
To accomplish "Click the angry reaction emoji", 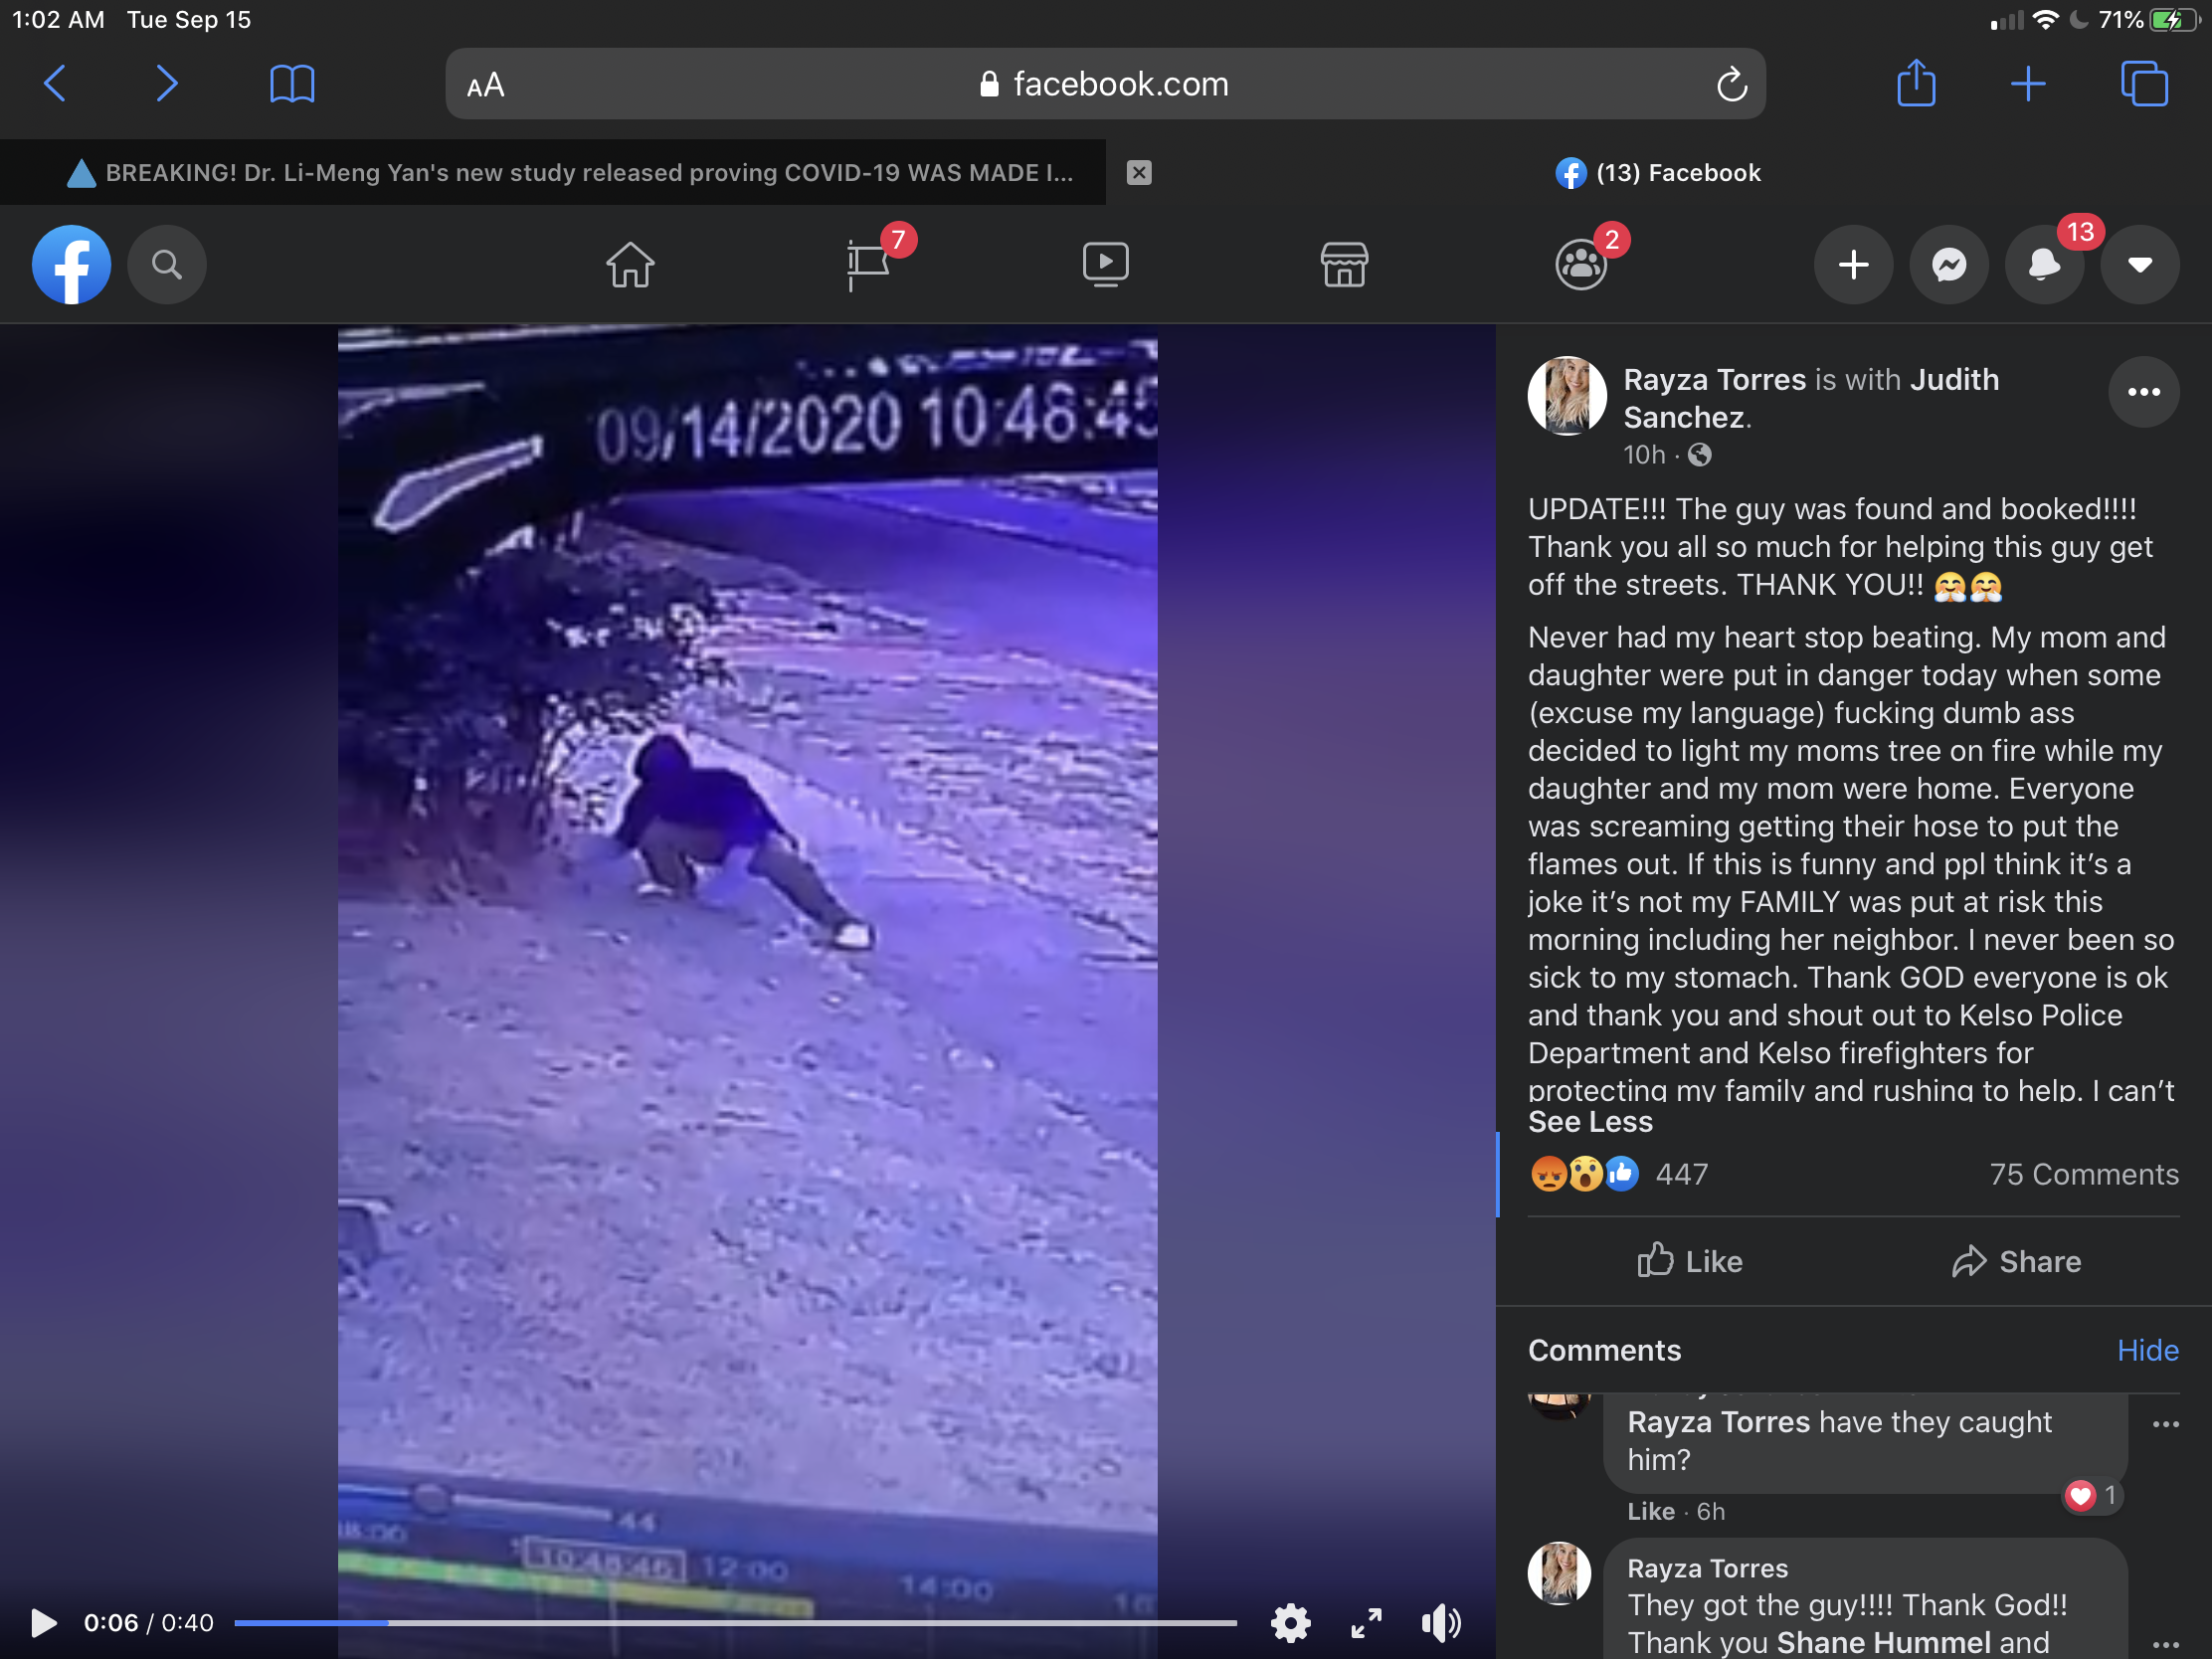I will pos(1548,1174).
